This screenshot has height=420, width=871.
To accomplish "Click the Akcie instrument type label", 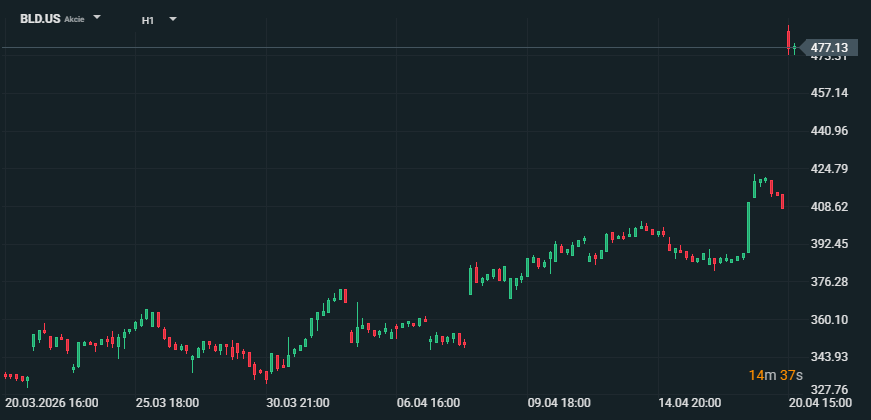I will click(75, 20).
